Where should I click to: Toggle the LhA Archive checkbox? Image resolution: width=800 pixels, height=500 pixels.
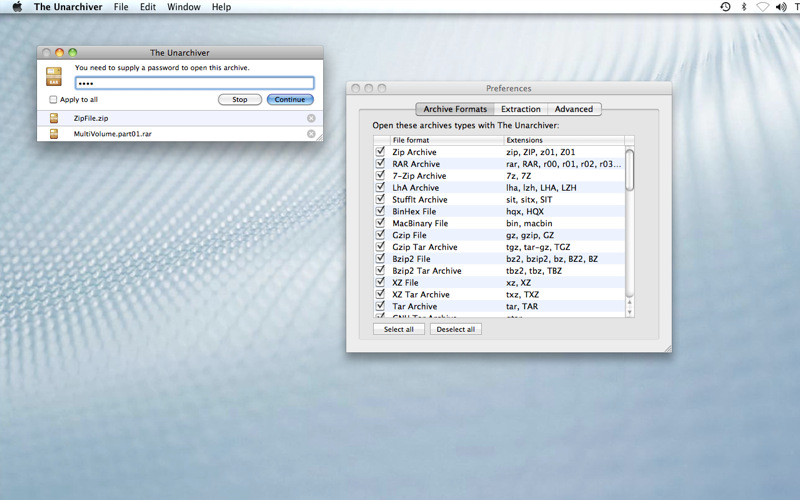(380, 187)
